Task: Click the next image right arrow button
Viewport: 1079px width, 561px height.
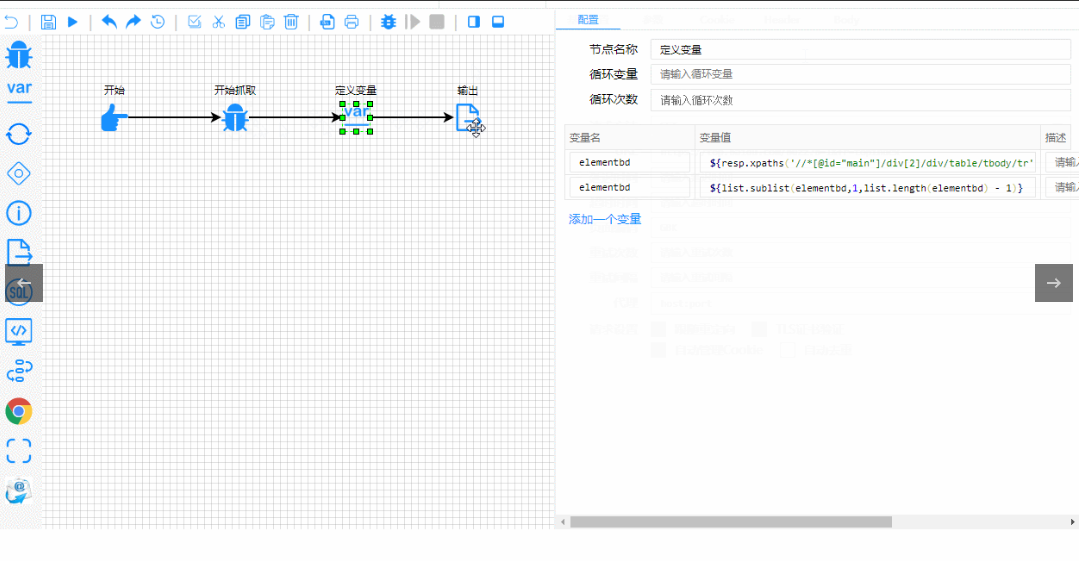Action: point(1054,283)
